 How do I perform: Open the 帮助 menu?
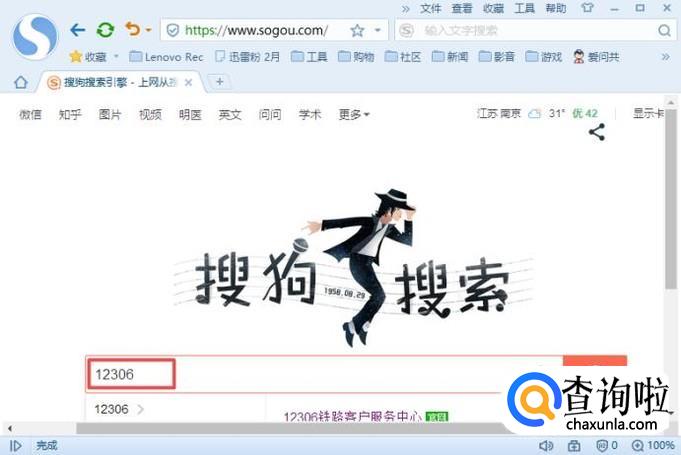556,8
